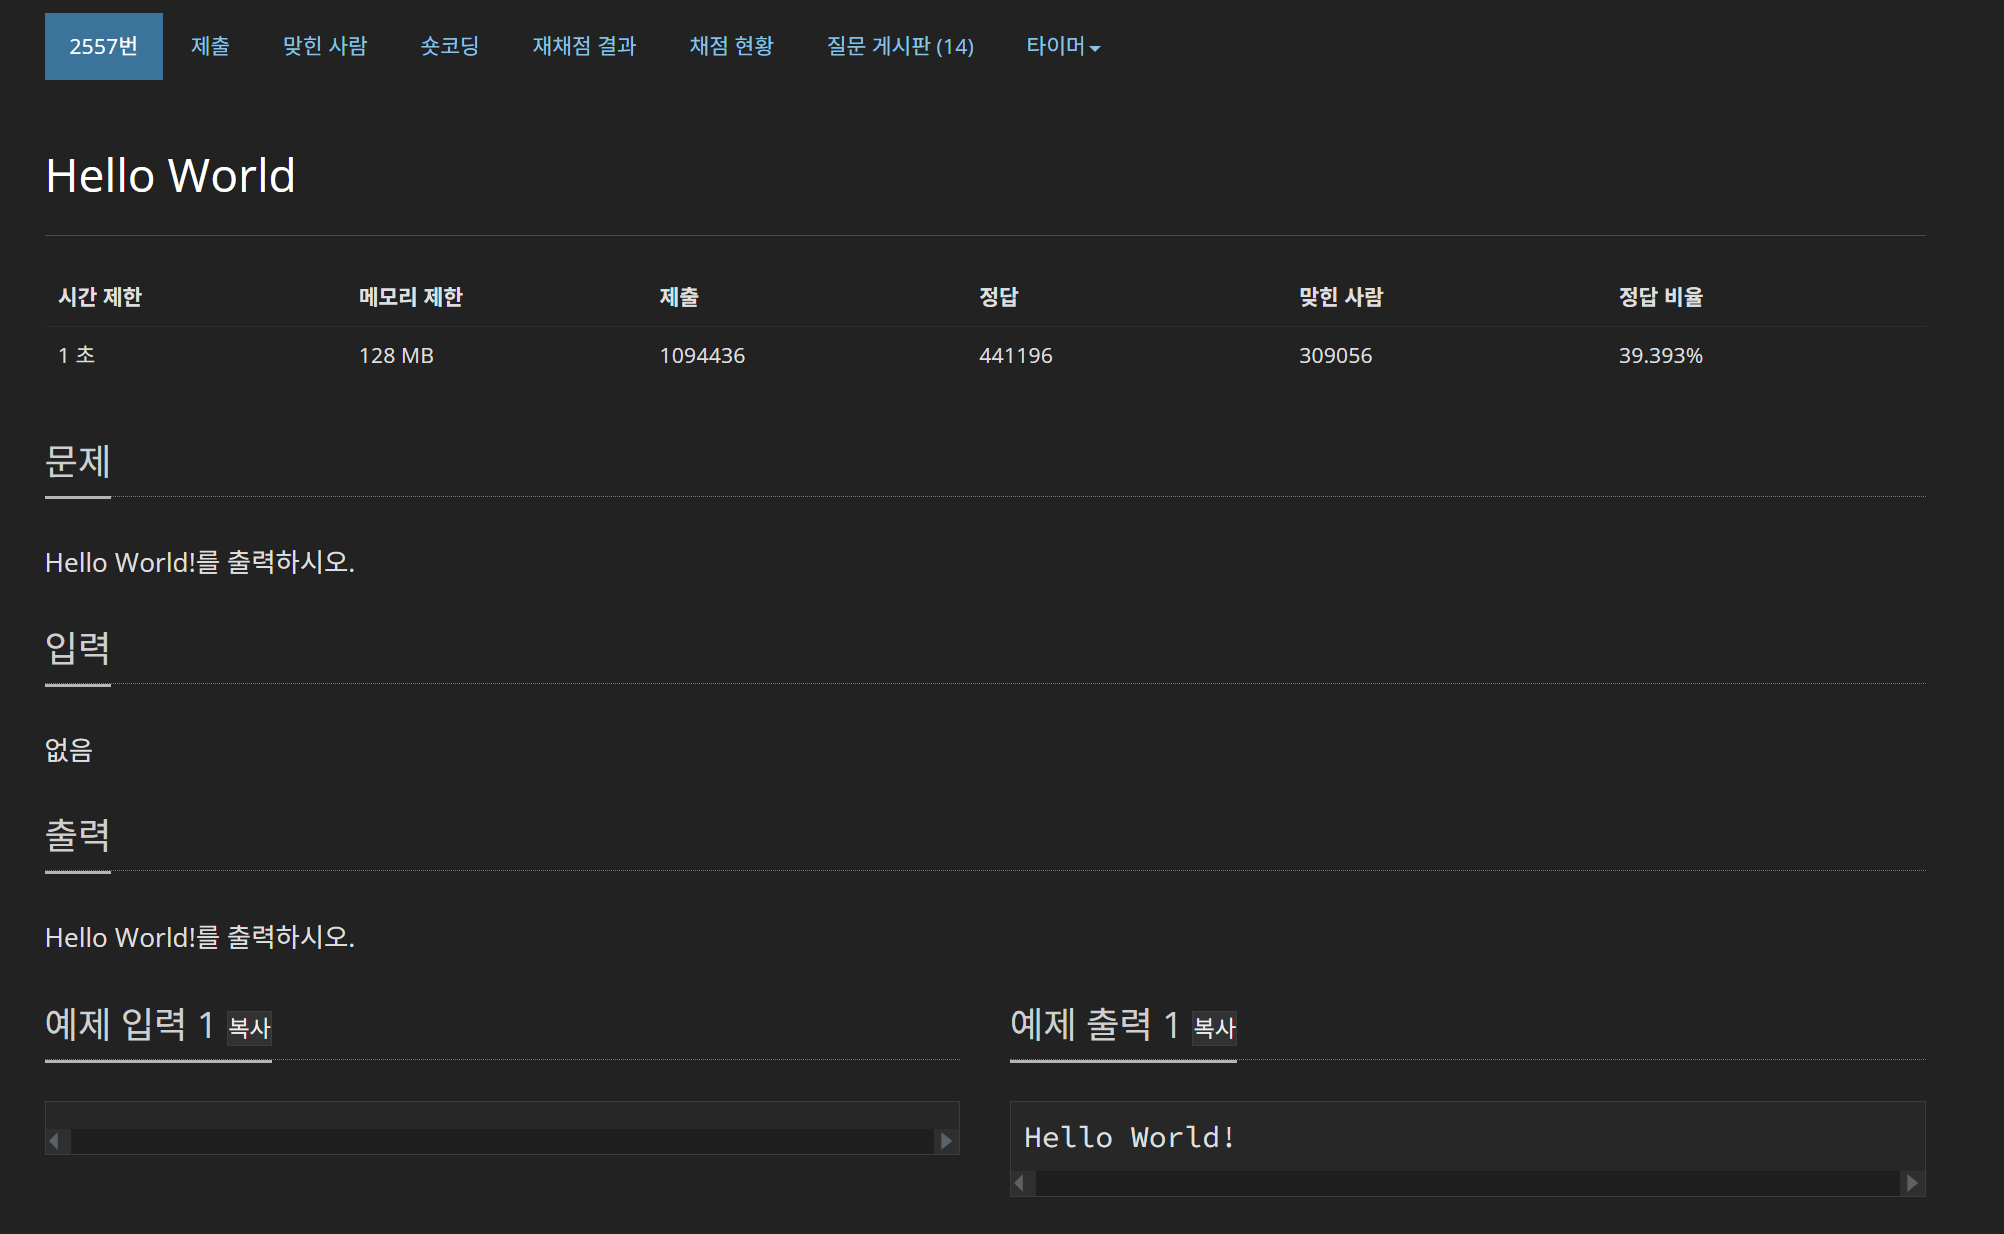Switch to the 숏코딩 tab
This screenshot has height=1234, width=2004.
[449, 46]
